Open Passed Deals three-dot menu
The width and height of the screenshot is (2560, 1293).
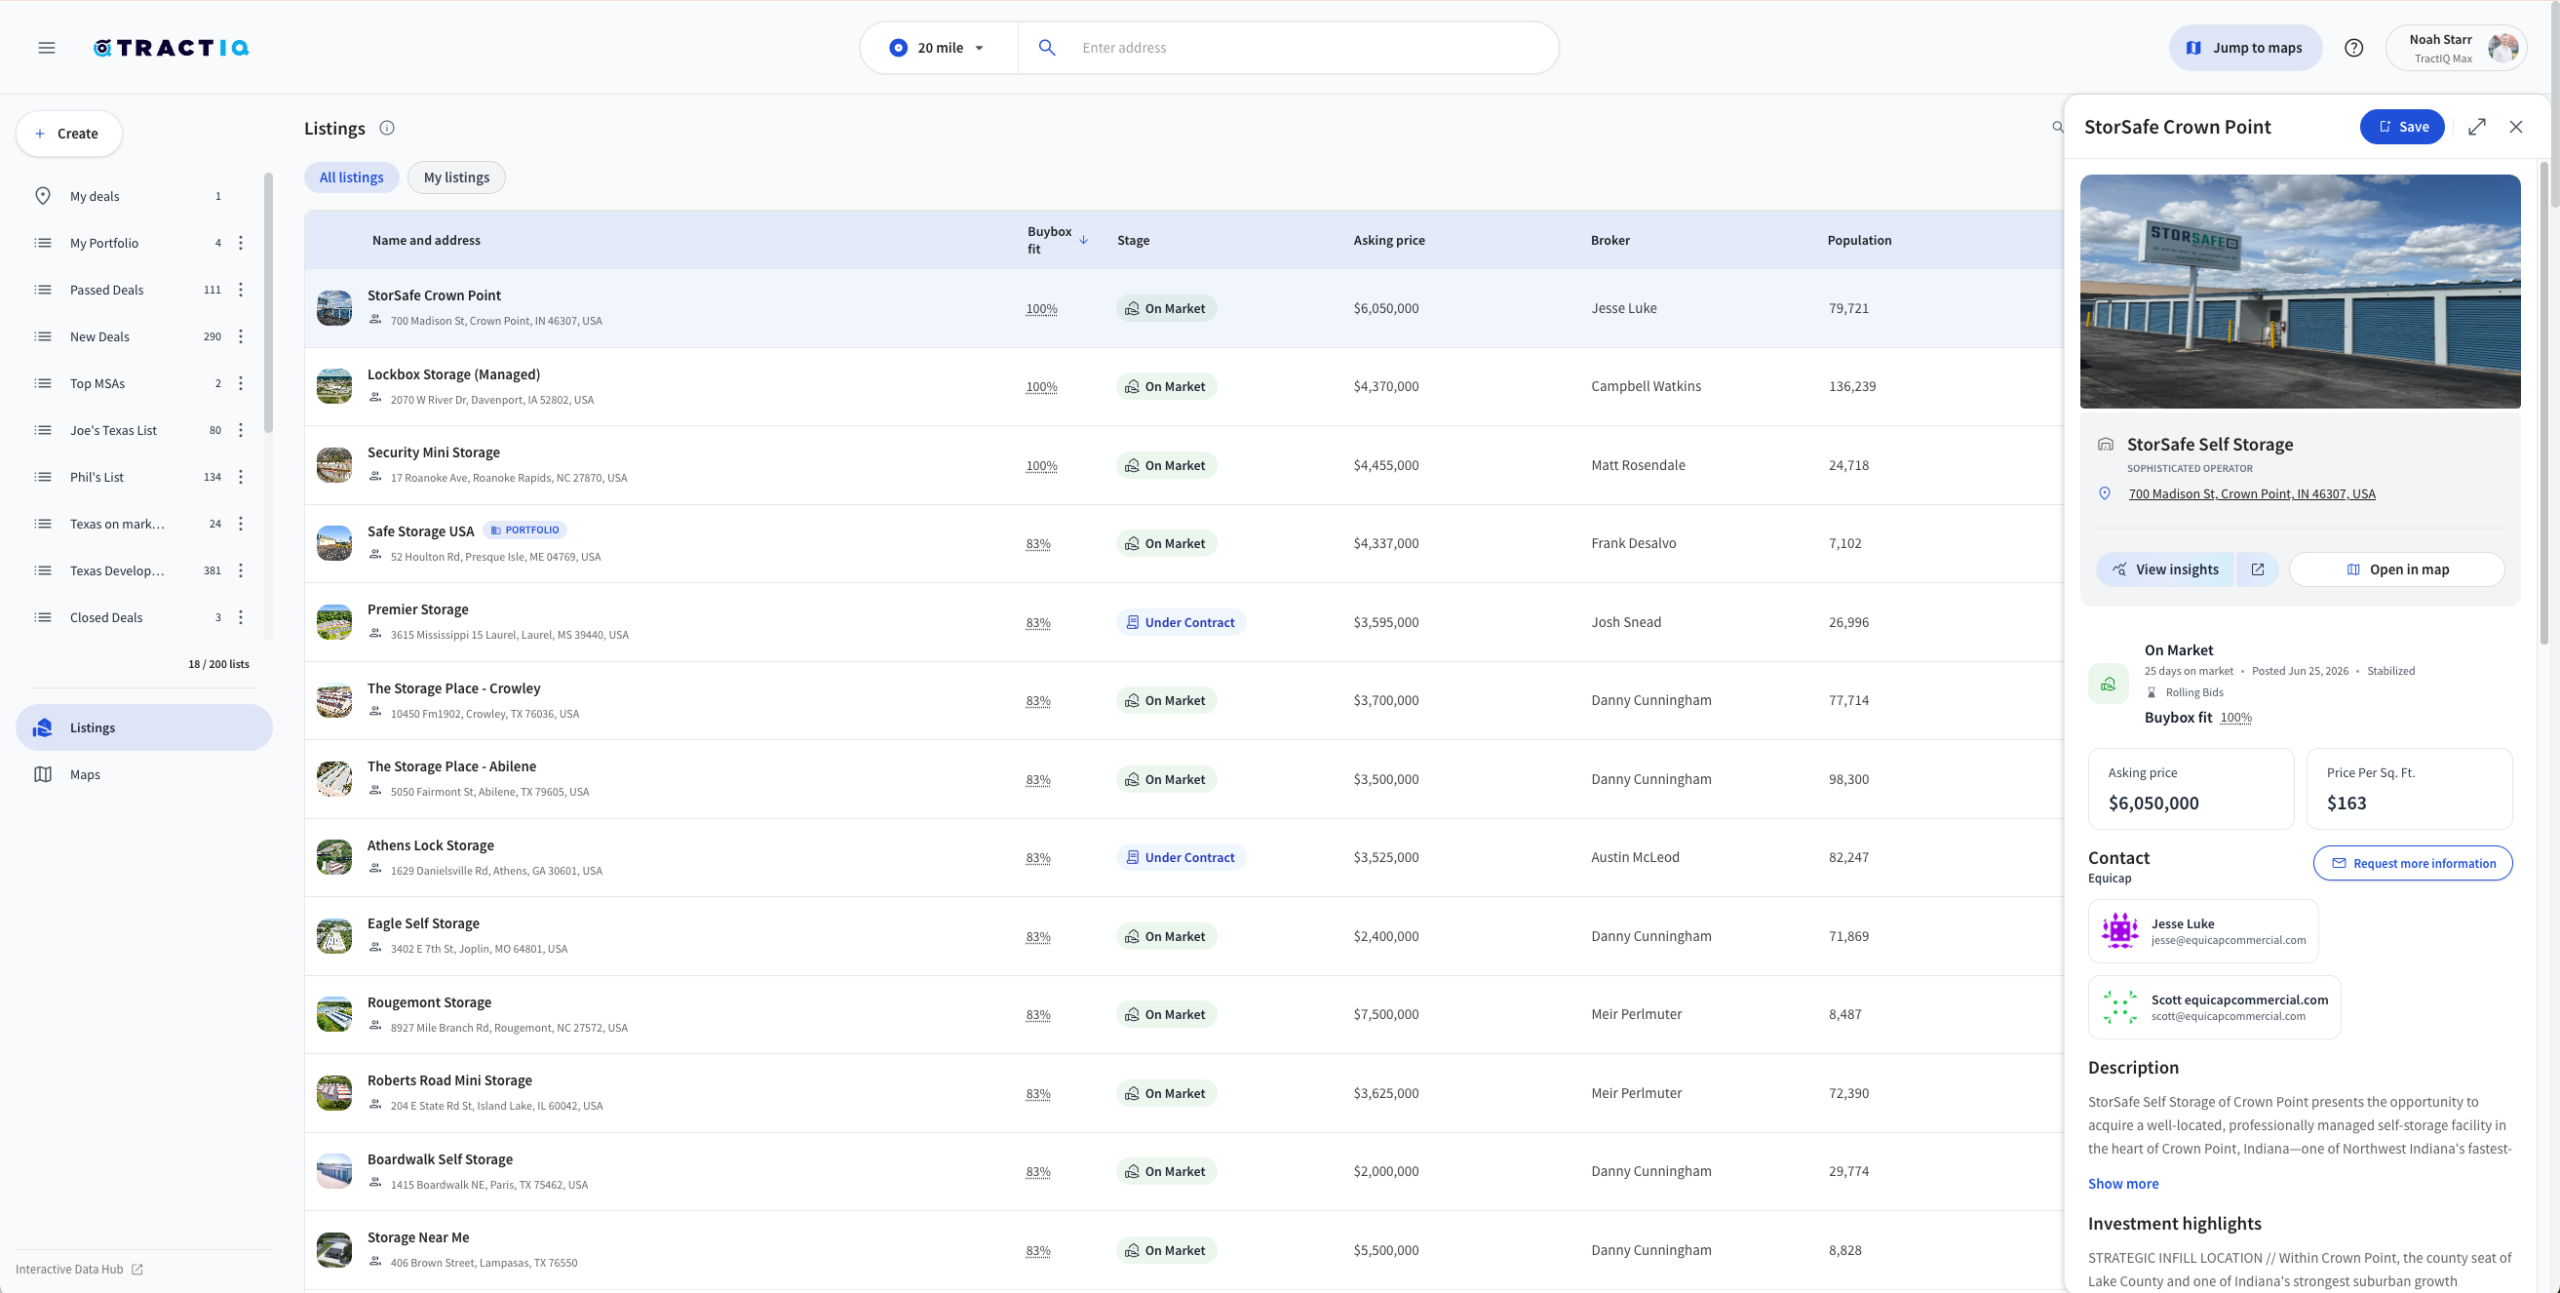(x=240, y=290)
